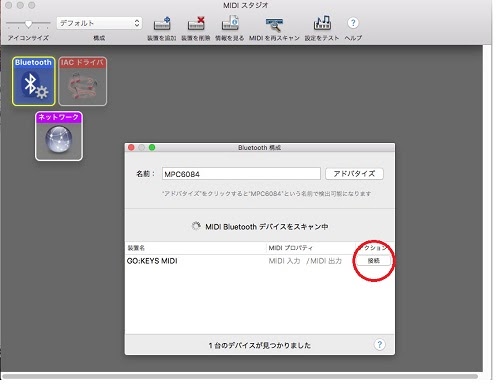Click the Add Device toolbar icon
500x388 pixels.
[162, 24]
